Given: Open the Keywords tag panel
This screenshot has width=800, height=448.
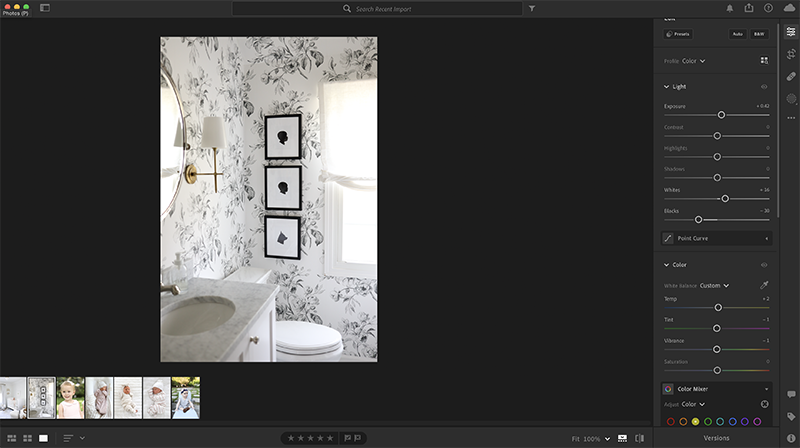Looking at the screenshot, I should (x=791, y=416).
